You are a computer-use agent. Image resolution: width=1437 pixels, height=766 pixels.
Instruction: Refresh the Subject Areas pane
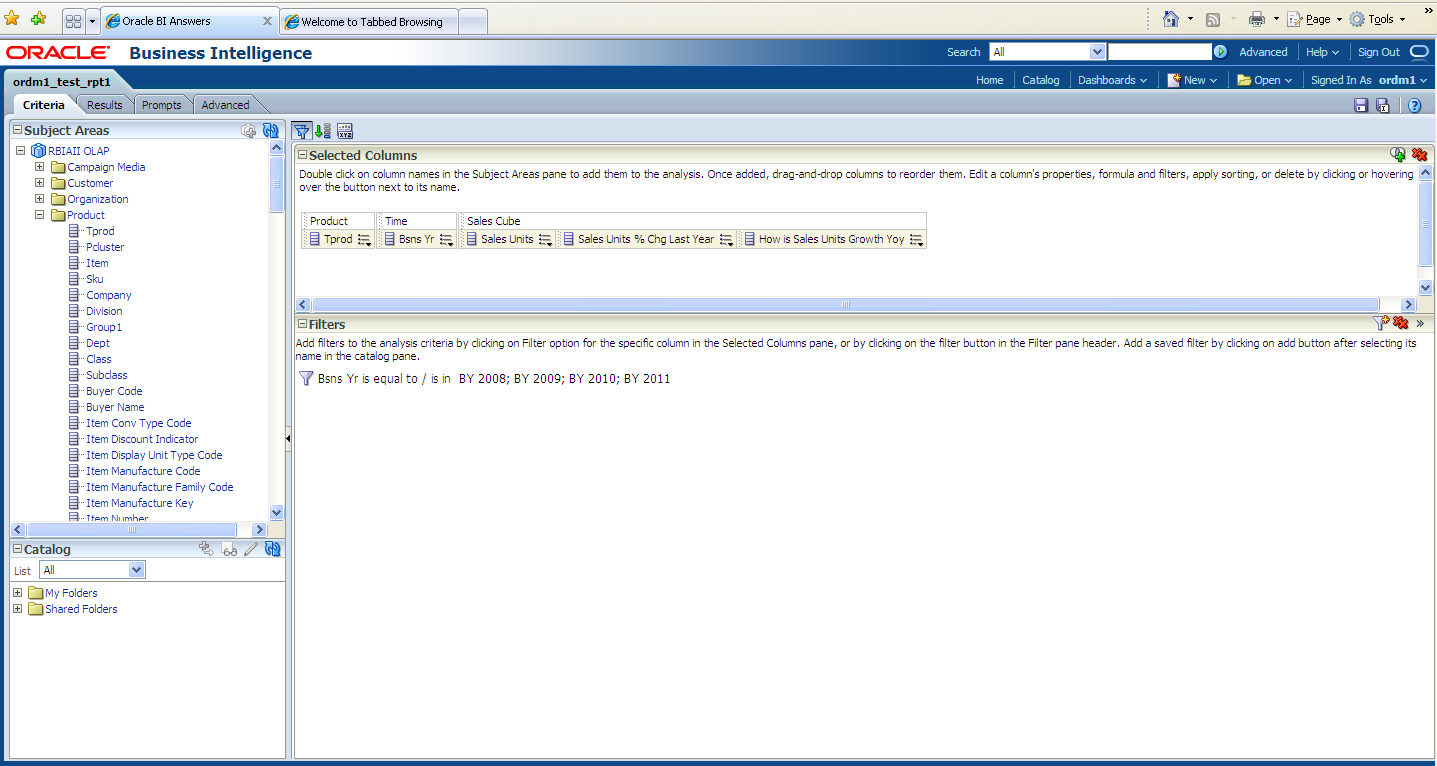pyautogui.click(x=270, y=130)
